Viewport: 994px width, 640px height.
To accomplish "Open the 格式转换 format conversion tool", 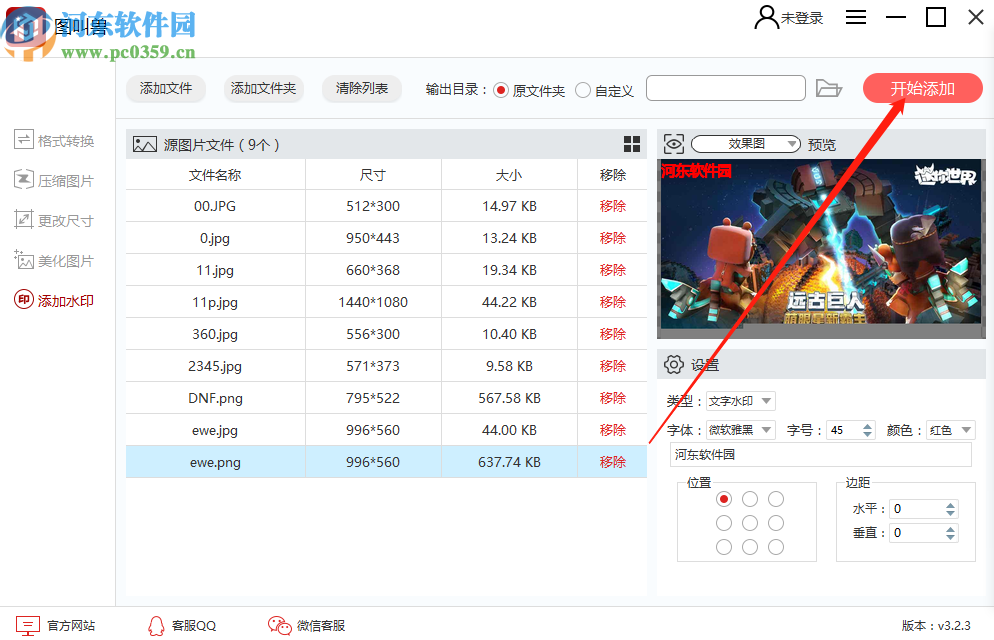I will click(55, 140).
